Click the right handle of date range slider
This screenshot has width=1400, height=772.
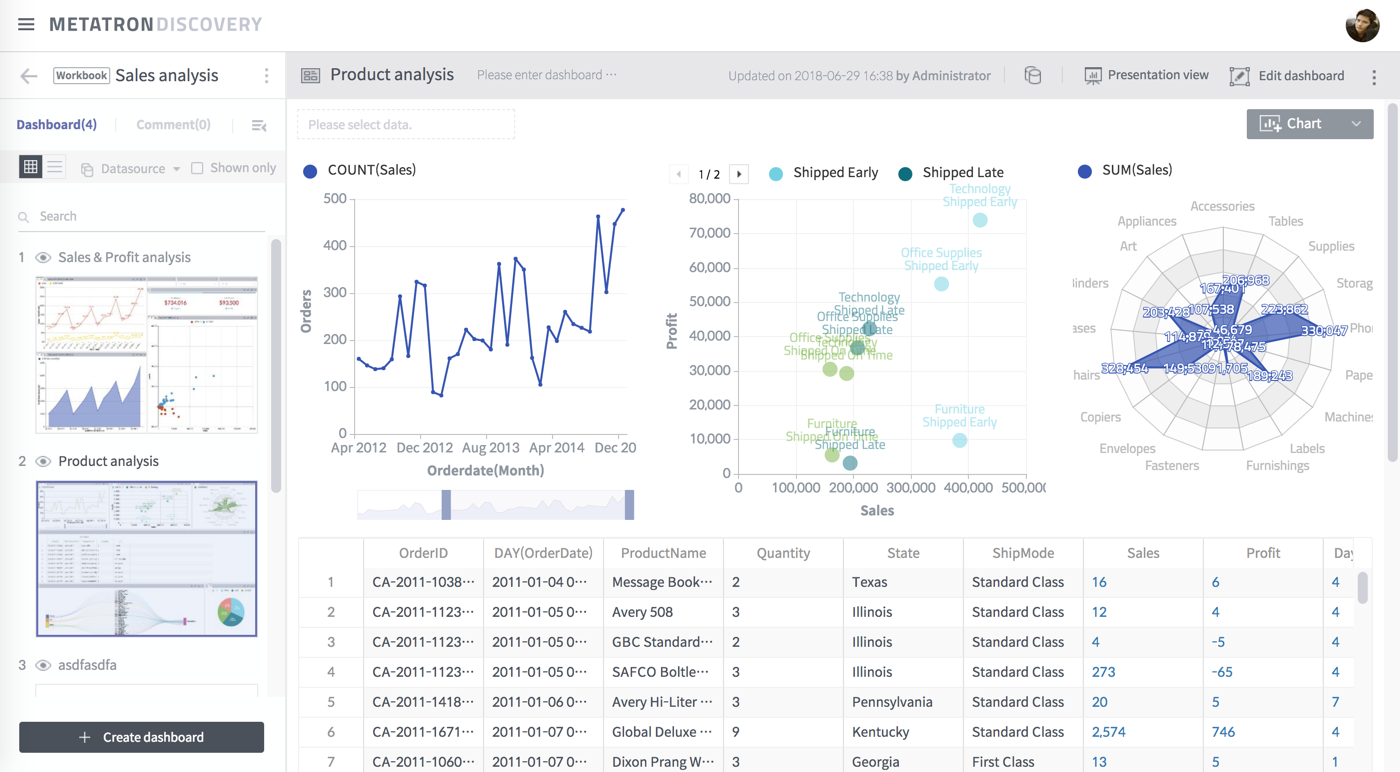(629, 505)
